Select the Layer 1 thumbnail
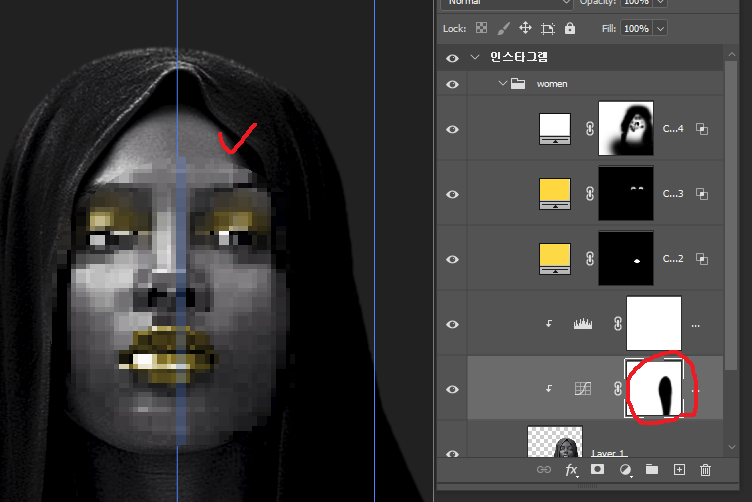752x502 pixels. click(555, 442)
